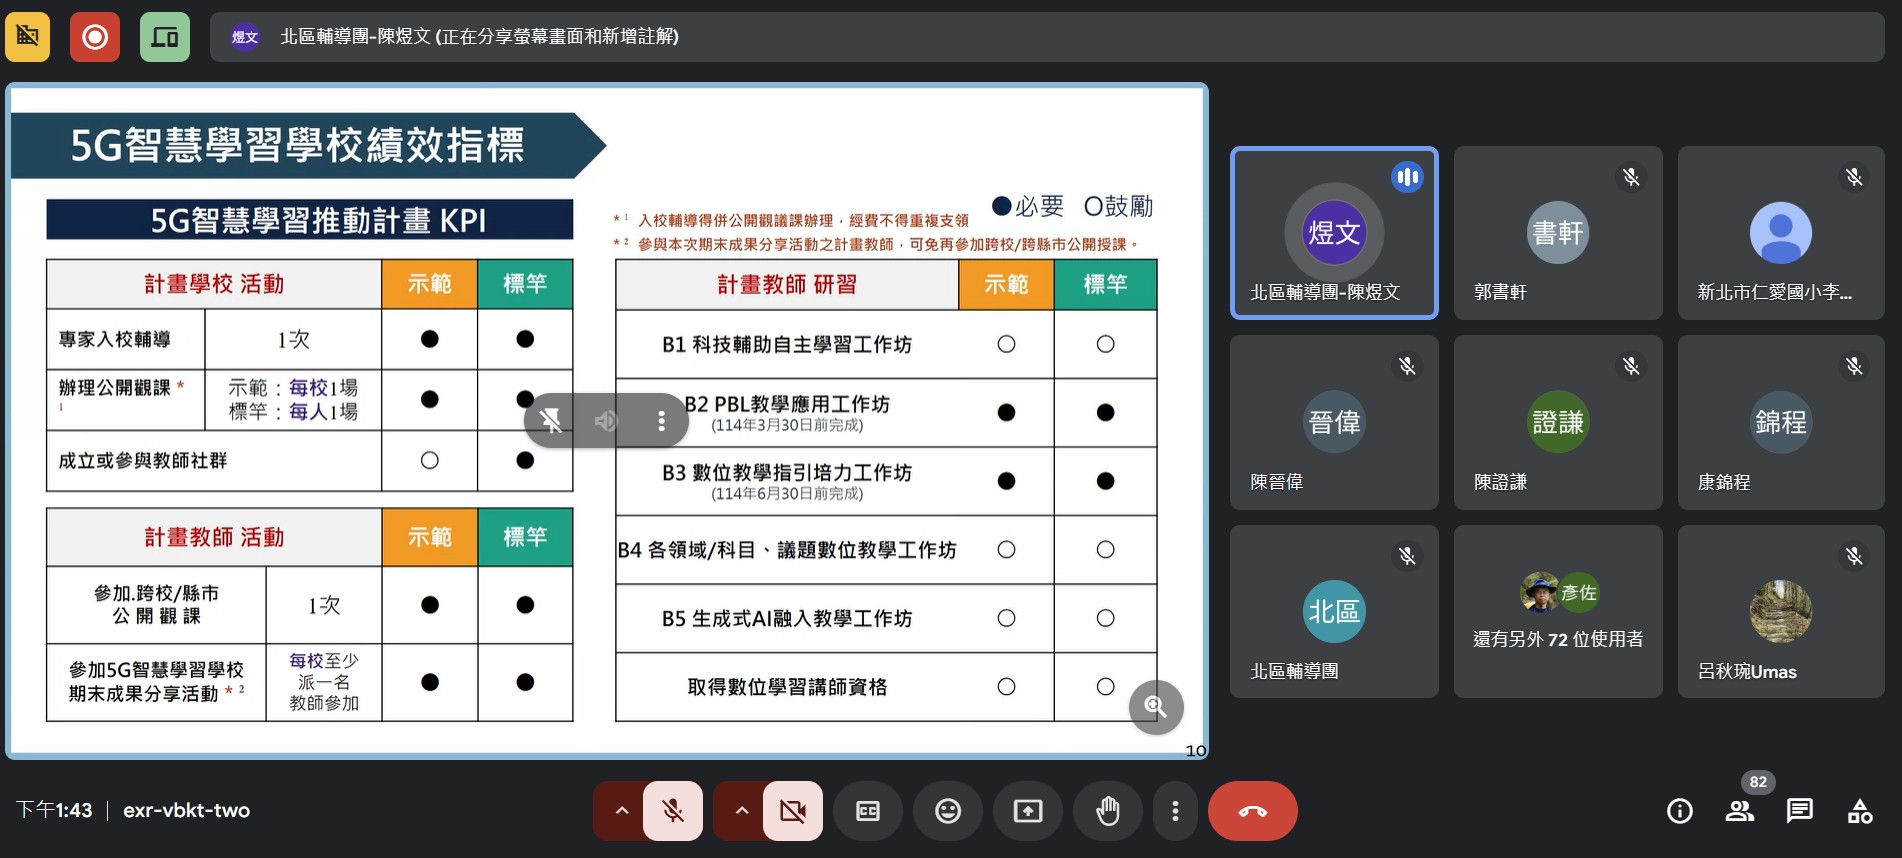This screenshot has height=858, width=1902.
Task: Leave the call with red button
Action: coord(1252,811)
